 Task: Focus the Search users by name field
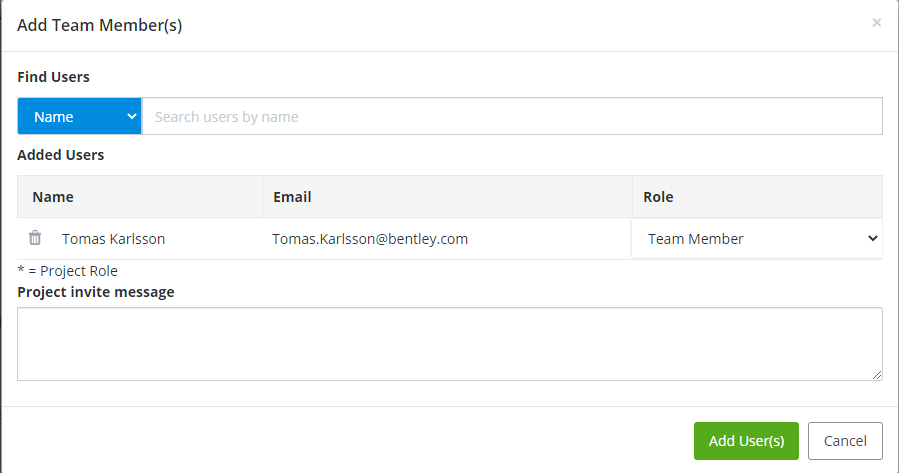click(512, 116)
